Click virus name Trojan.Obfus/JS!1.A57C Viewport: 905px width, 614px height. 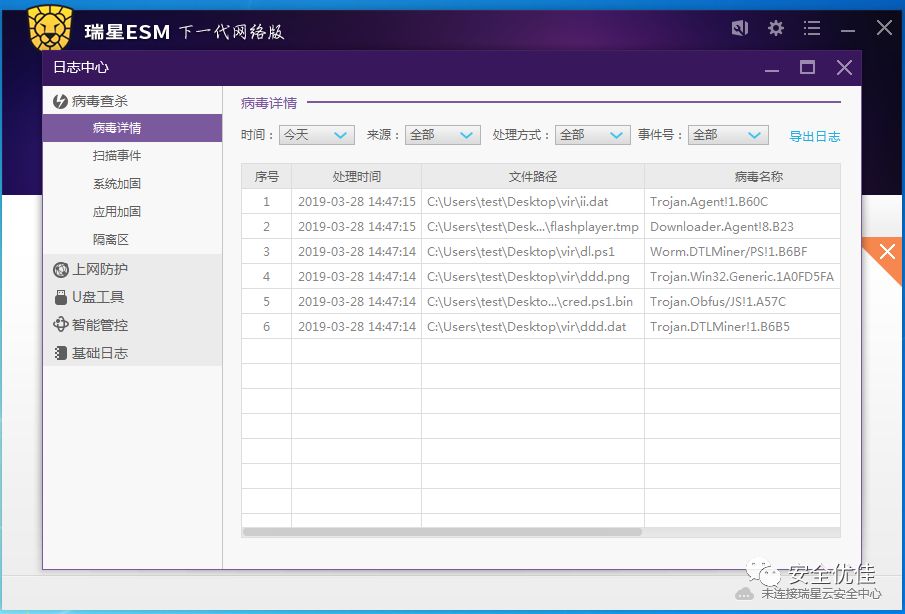717,301
